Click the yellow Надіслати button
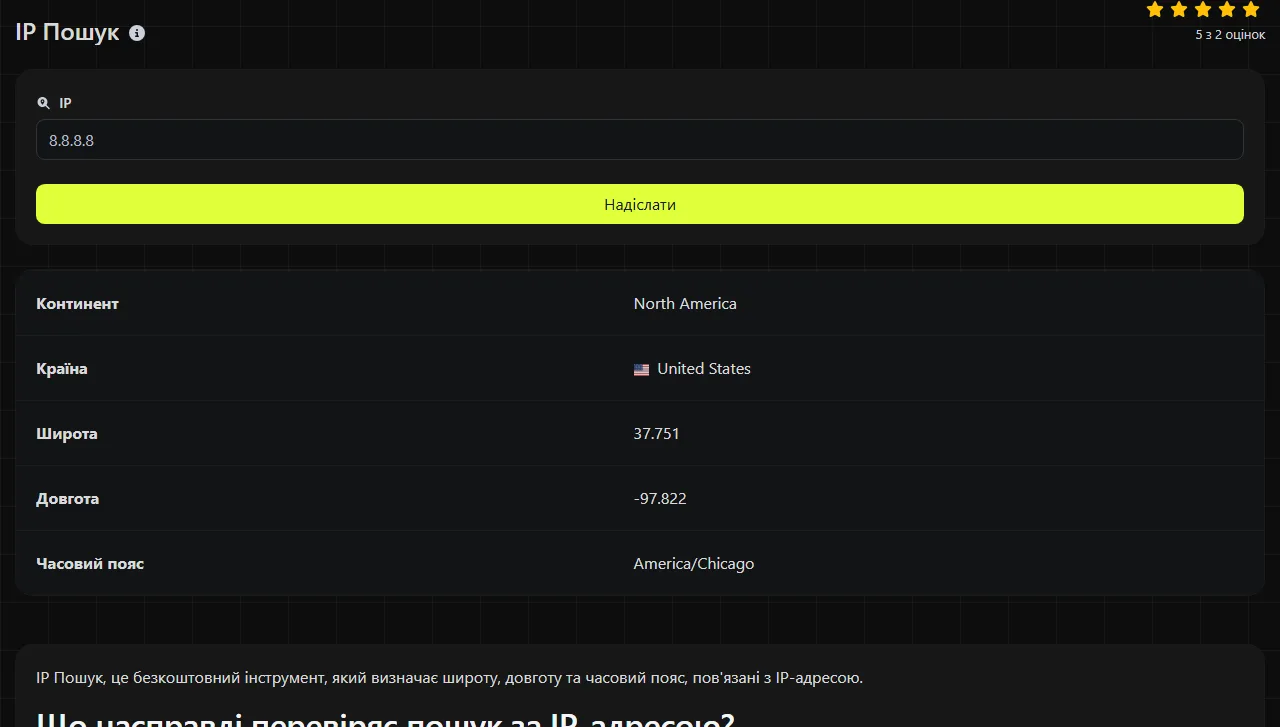 click(640, 204)
